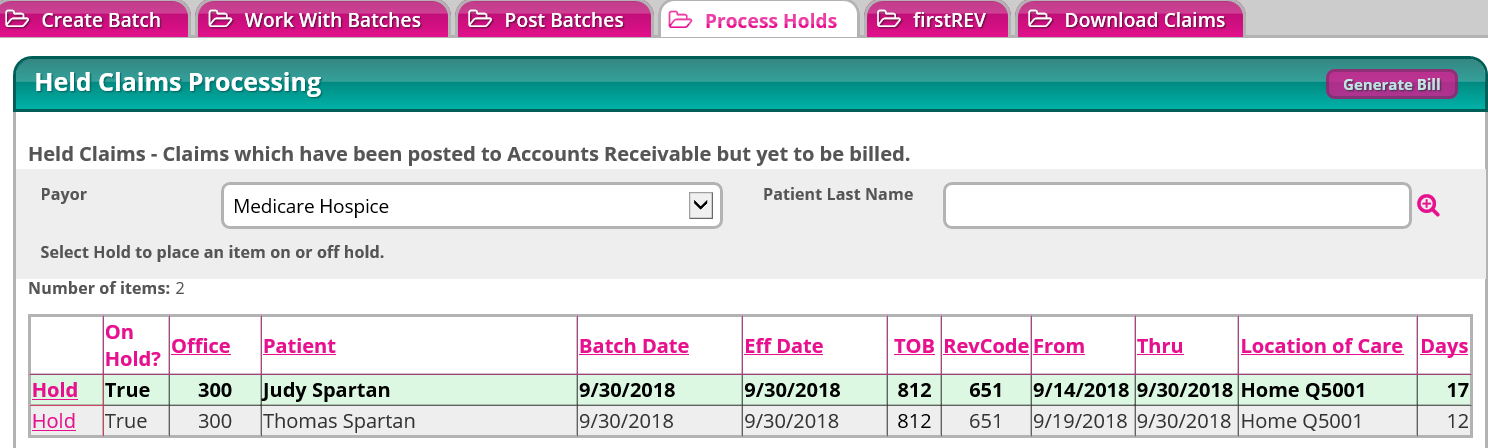This screenshot has height=448, width=1488.
Task: Sort by Office column header
Action: pyautogui.click(x=201, y=346)
